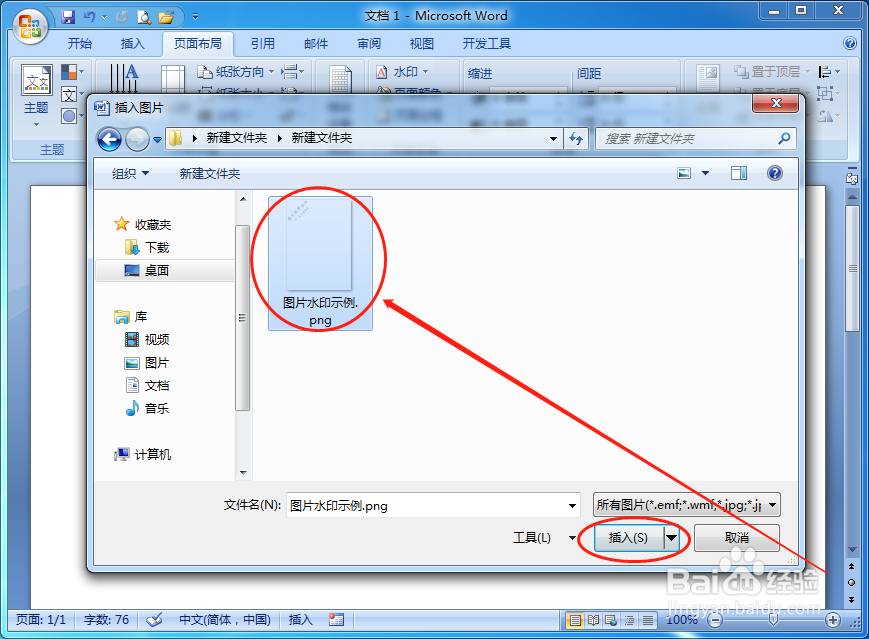Image resolution: width=869 pixels, height=639 pixels.
Task: Select 图片水印示例.png file thumbnail
Action: coord(320,263)
